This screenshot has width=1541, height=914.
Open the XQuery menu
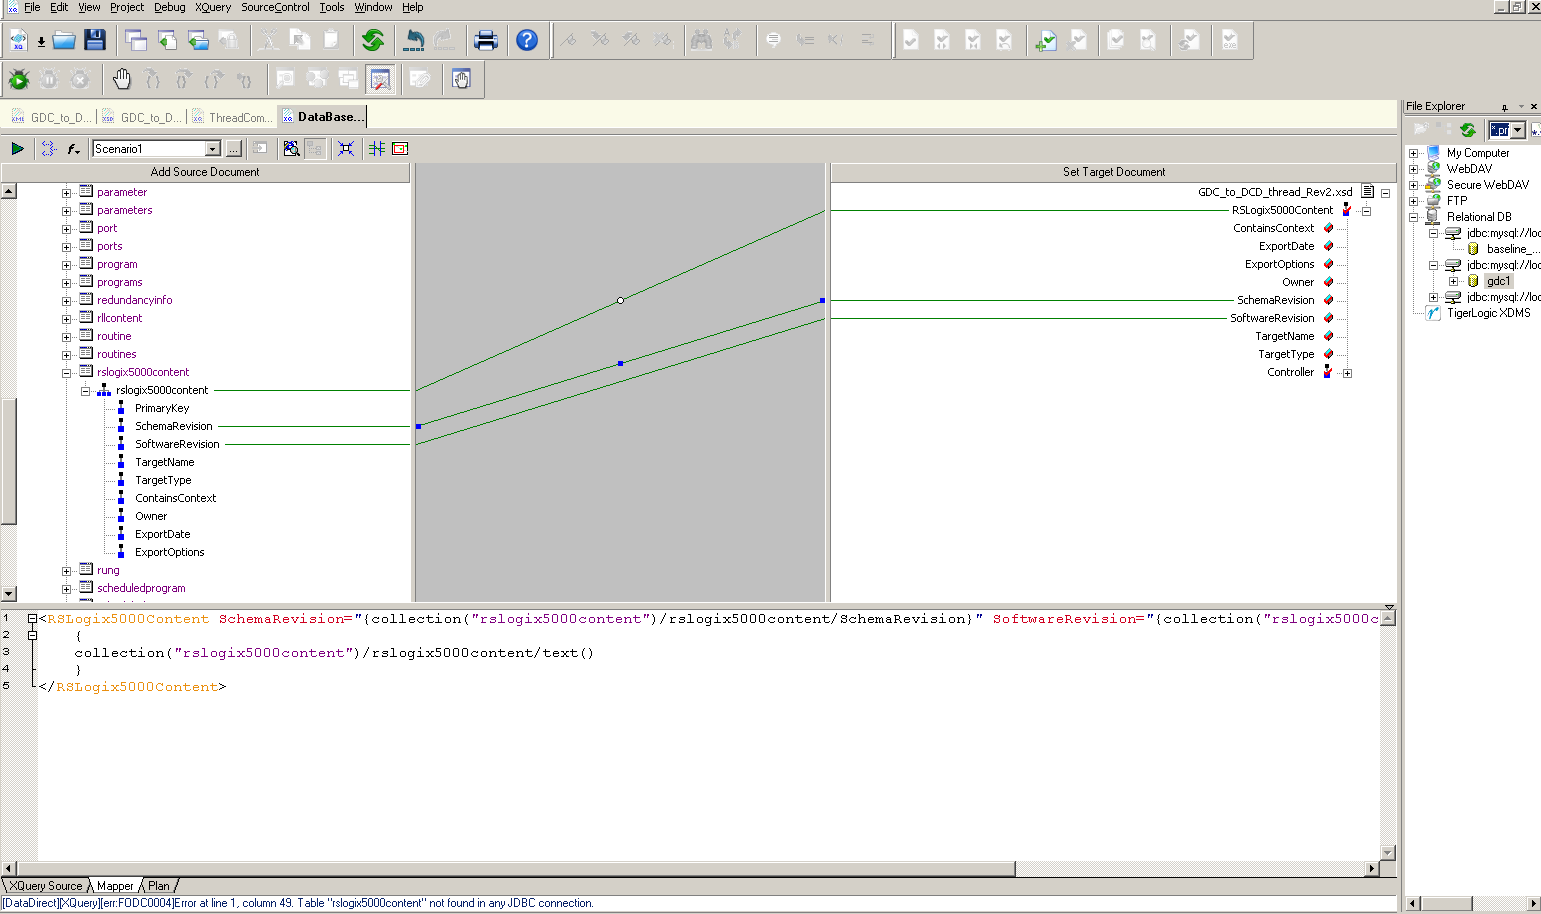pyautogui.click(x=212, y=7)
